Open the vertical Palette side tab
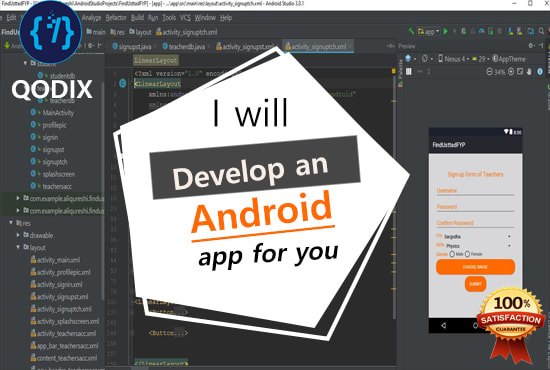Image resolution: width=550 pixels, height=370 pixels. coord(401,73)
